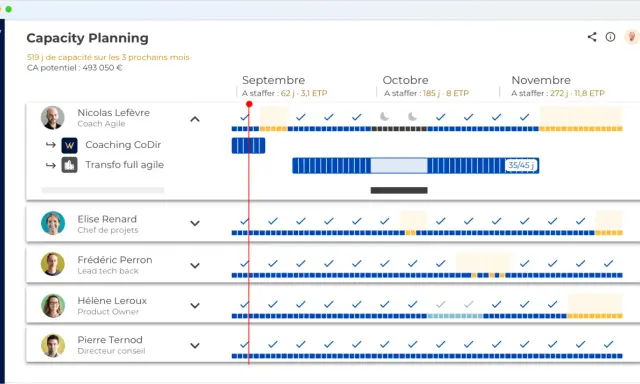This screenshot has width=640, height=384.
Task: Click the name Nicolas Lefèvre
Action: [113, 113]
